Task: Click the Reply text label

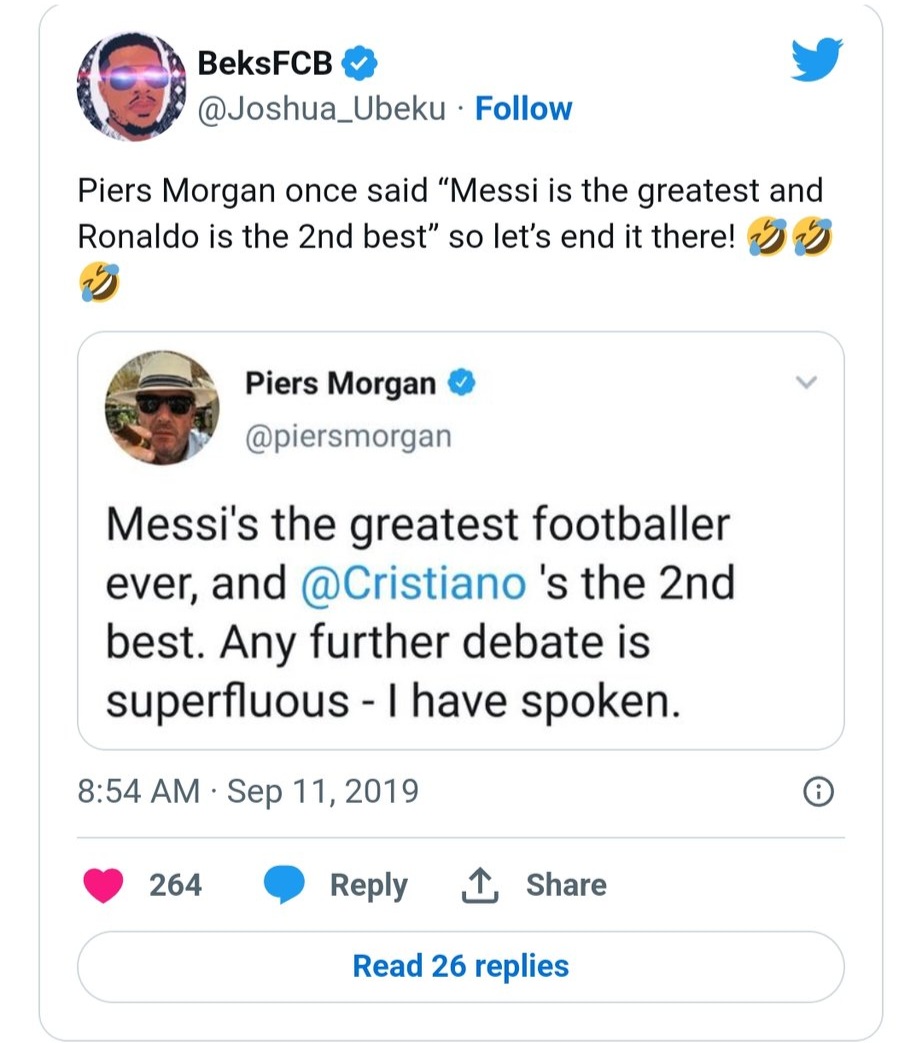Action: coord(368,885)
